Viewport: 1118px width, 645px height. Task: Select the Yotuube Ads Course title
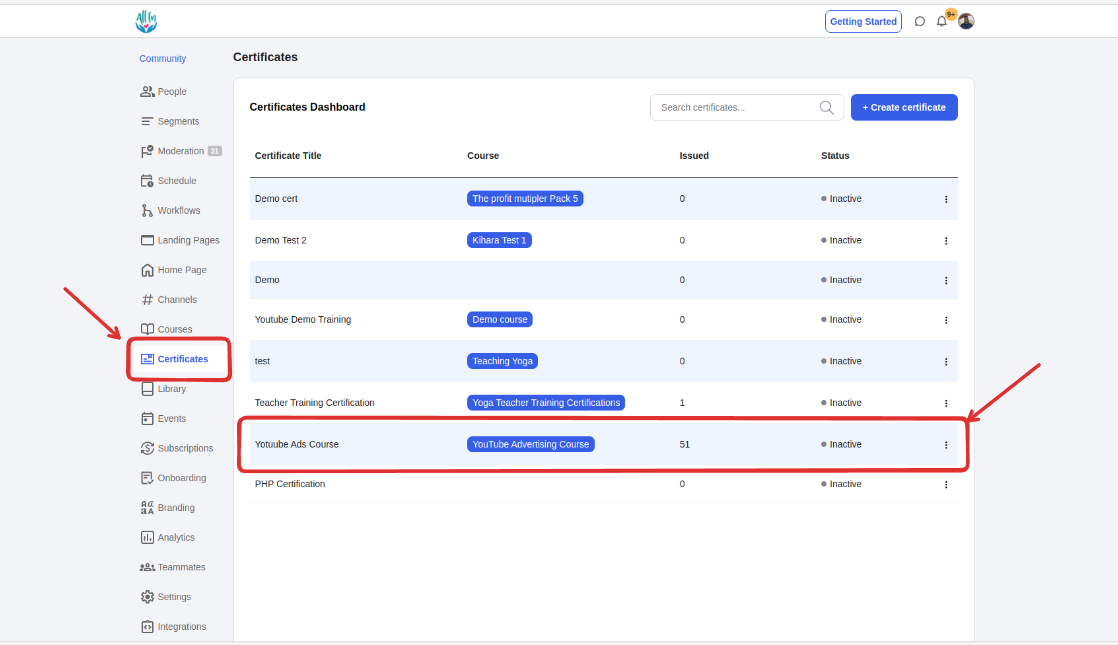[x=297, y=444]
